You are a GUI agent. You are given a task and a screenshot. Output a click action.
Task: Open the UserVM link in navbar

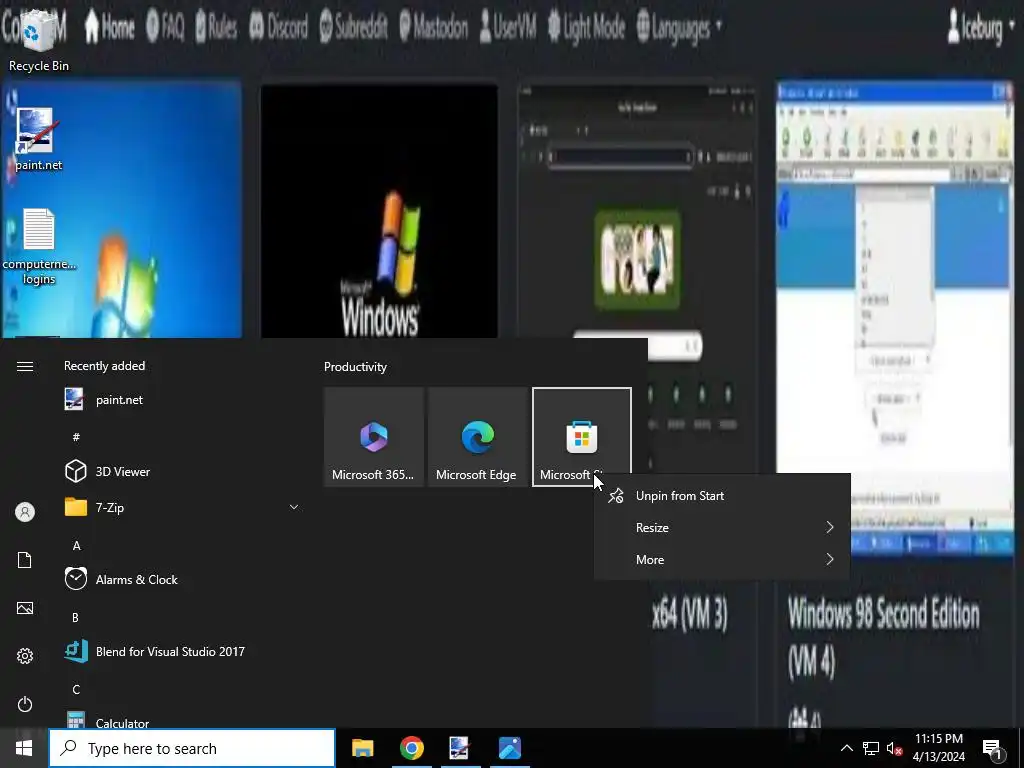[x=507, y=27]
